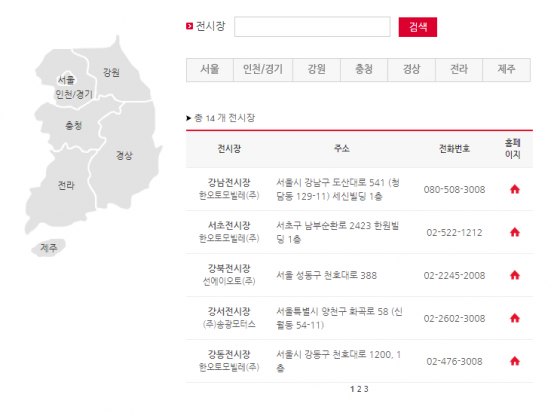Switch to the 경상 tab
560x416 pixels.
coord(411,70)
